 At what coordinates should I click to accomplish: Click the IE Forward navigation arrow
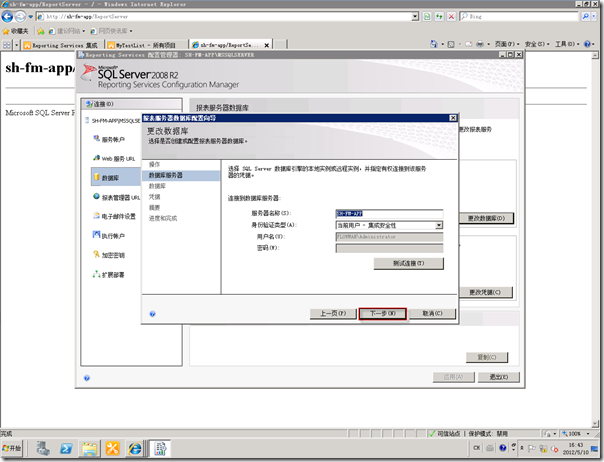(20, 17)
